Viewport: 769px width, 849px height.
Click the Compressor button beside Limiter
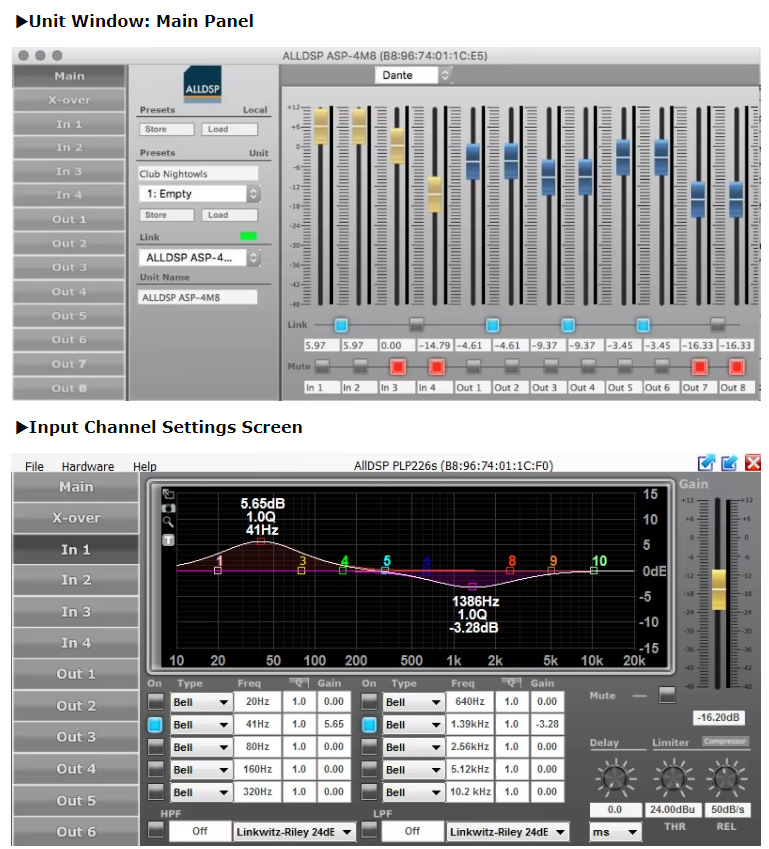pyautogui.click(x=725, y=741)
